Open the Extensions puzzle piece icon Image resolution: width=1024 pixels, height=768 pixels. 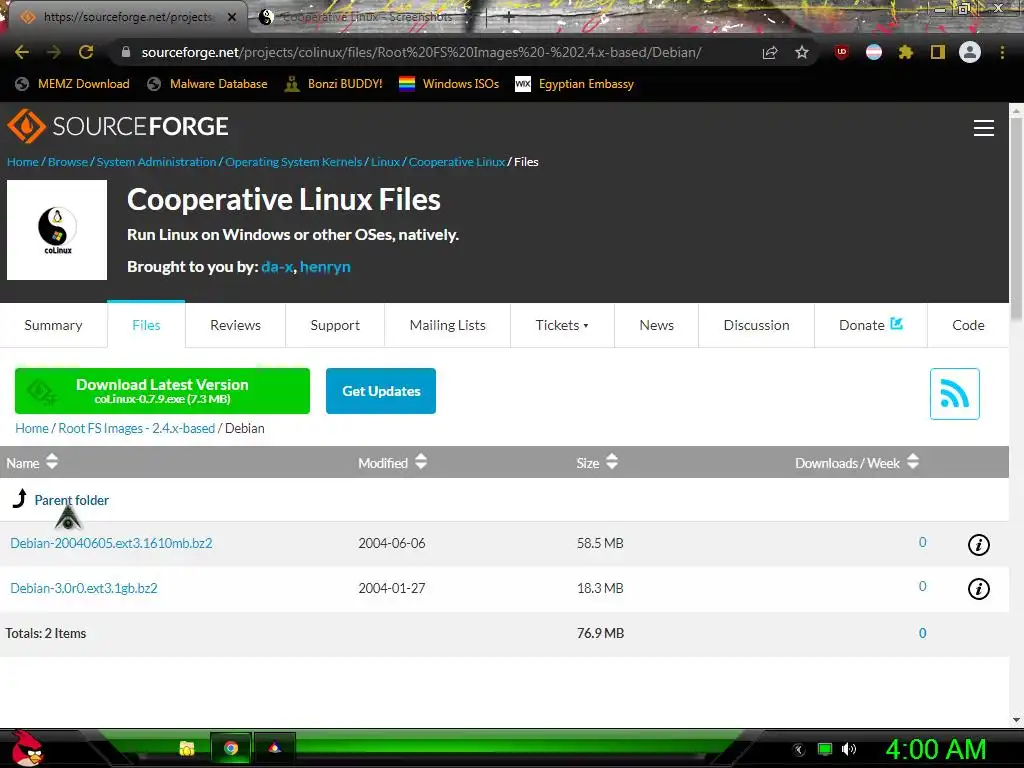click(x=906, y=52)
